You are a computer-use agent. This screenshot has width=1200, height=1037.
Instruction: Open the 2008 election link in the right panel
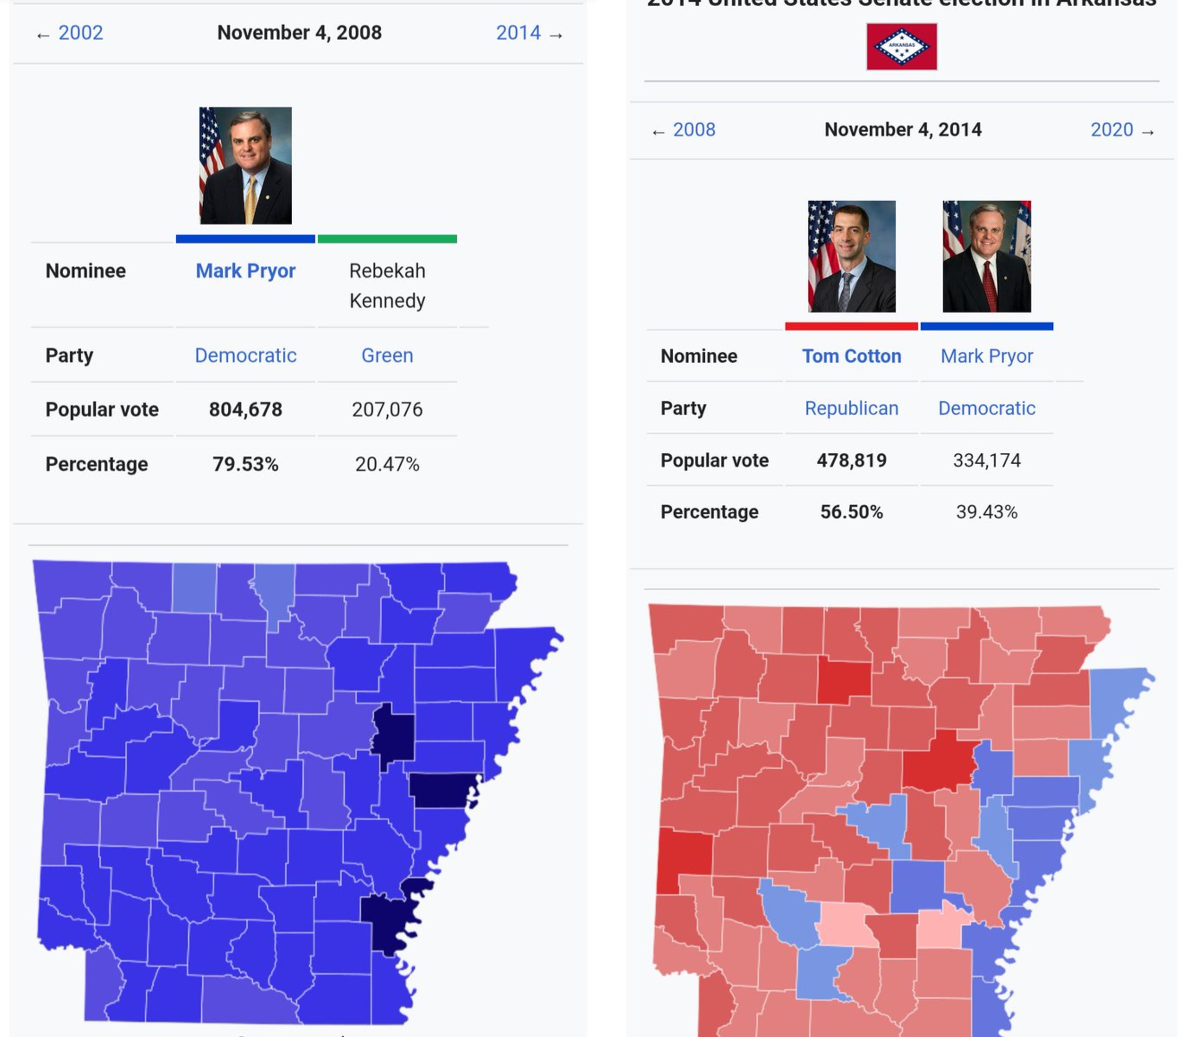[694, 130]
